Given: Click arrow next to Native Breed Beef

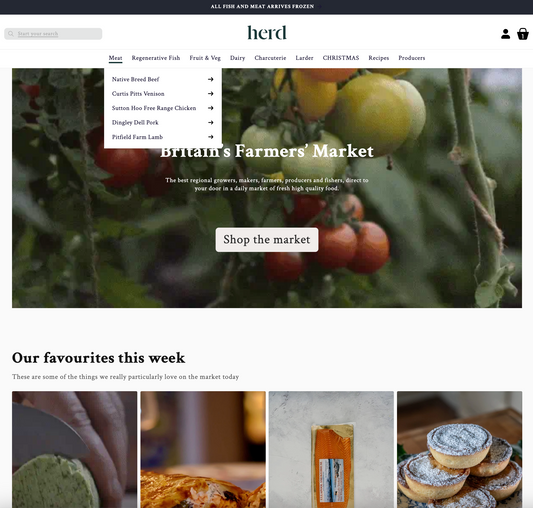Looking at the screenshot, I should click(210, 79).
